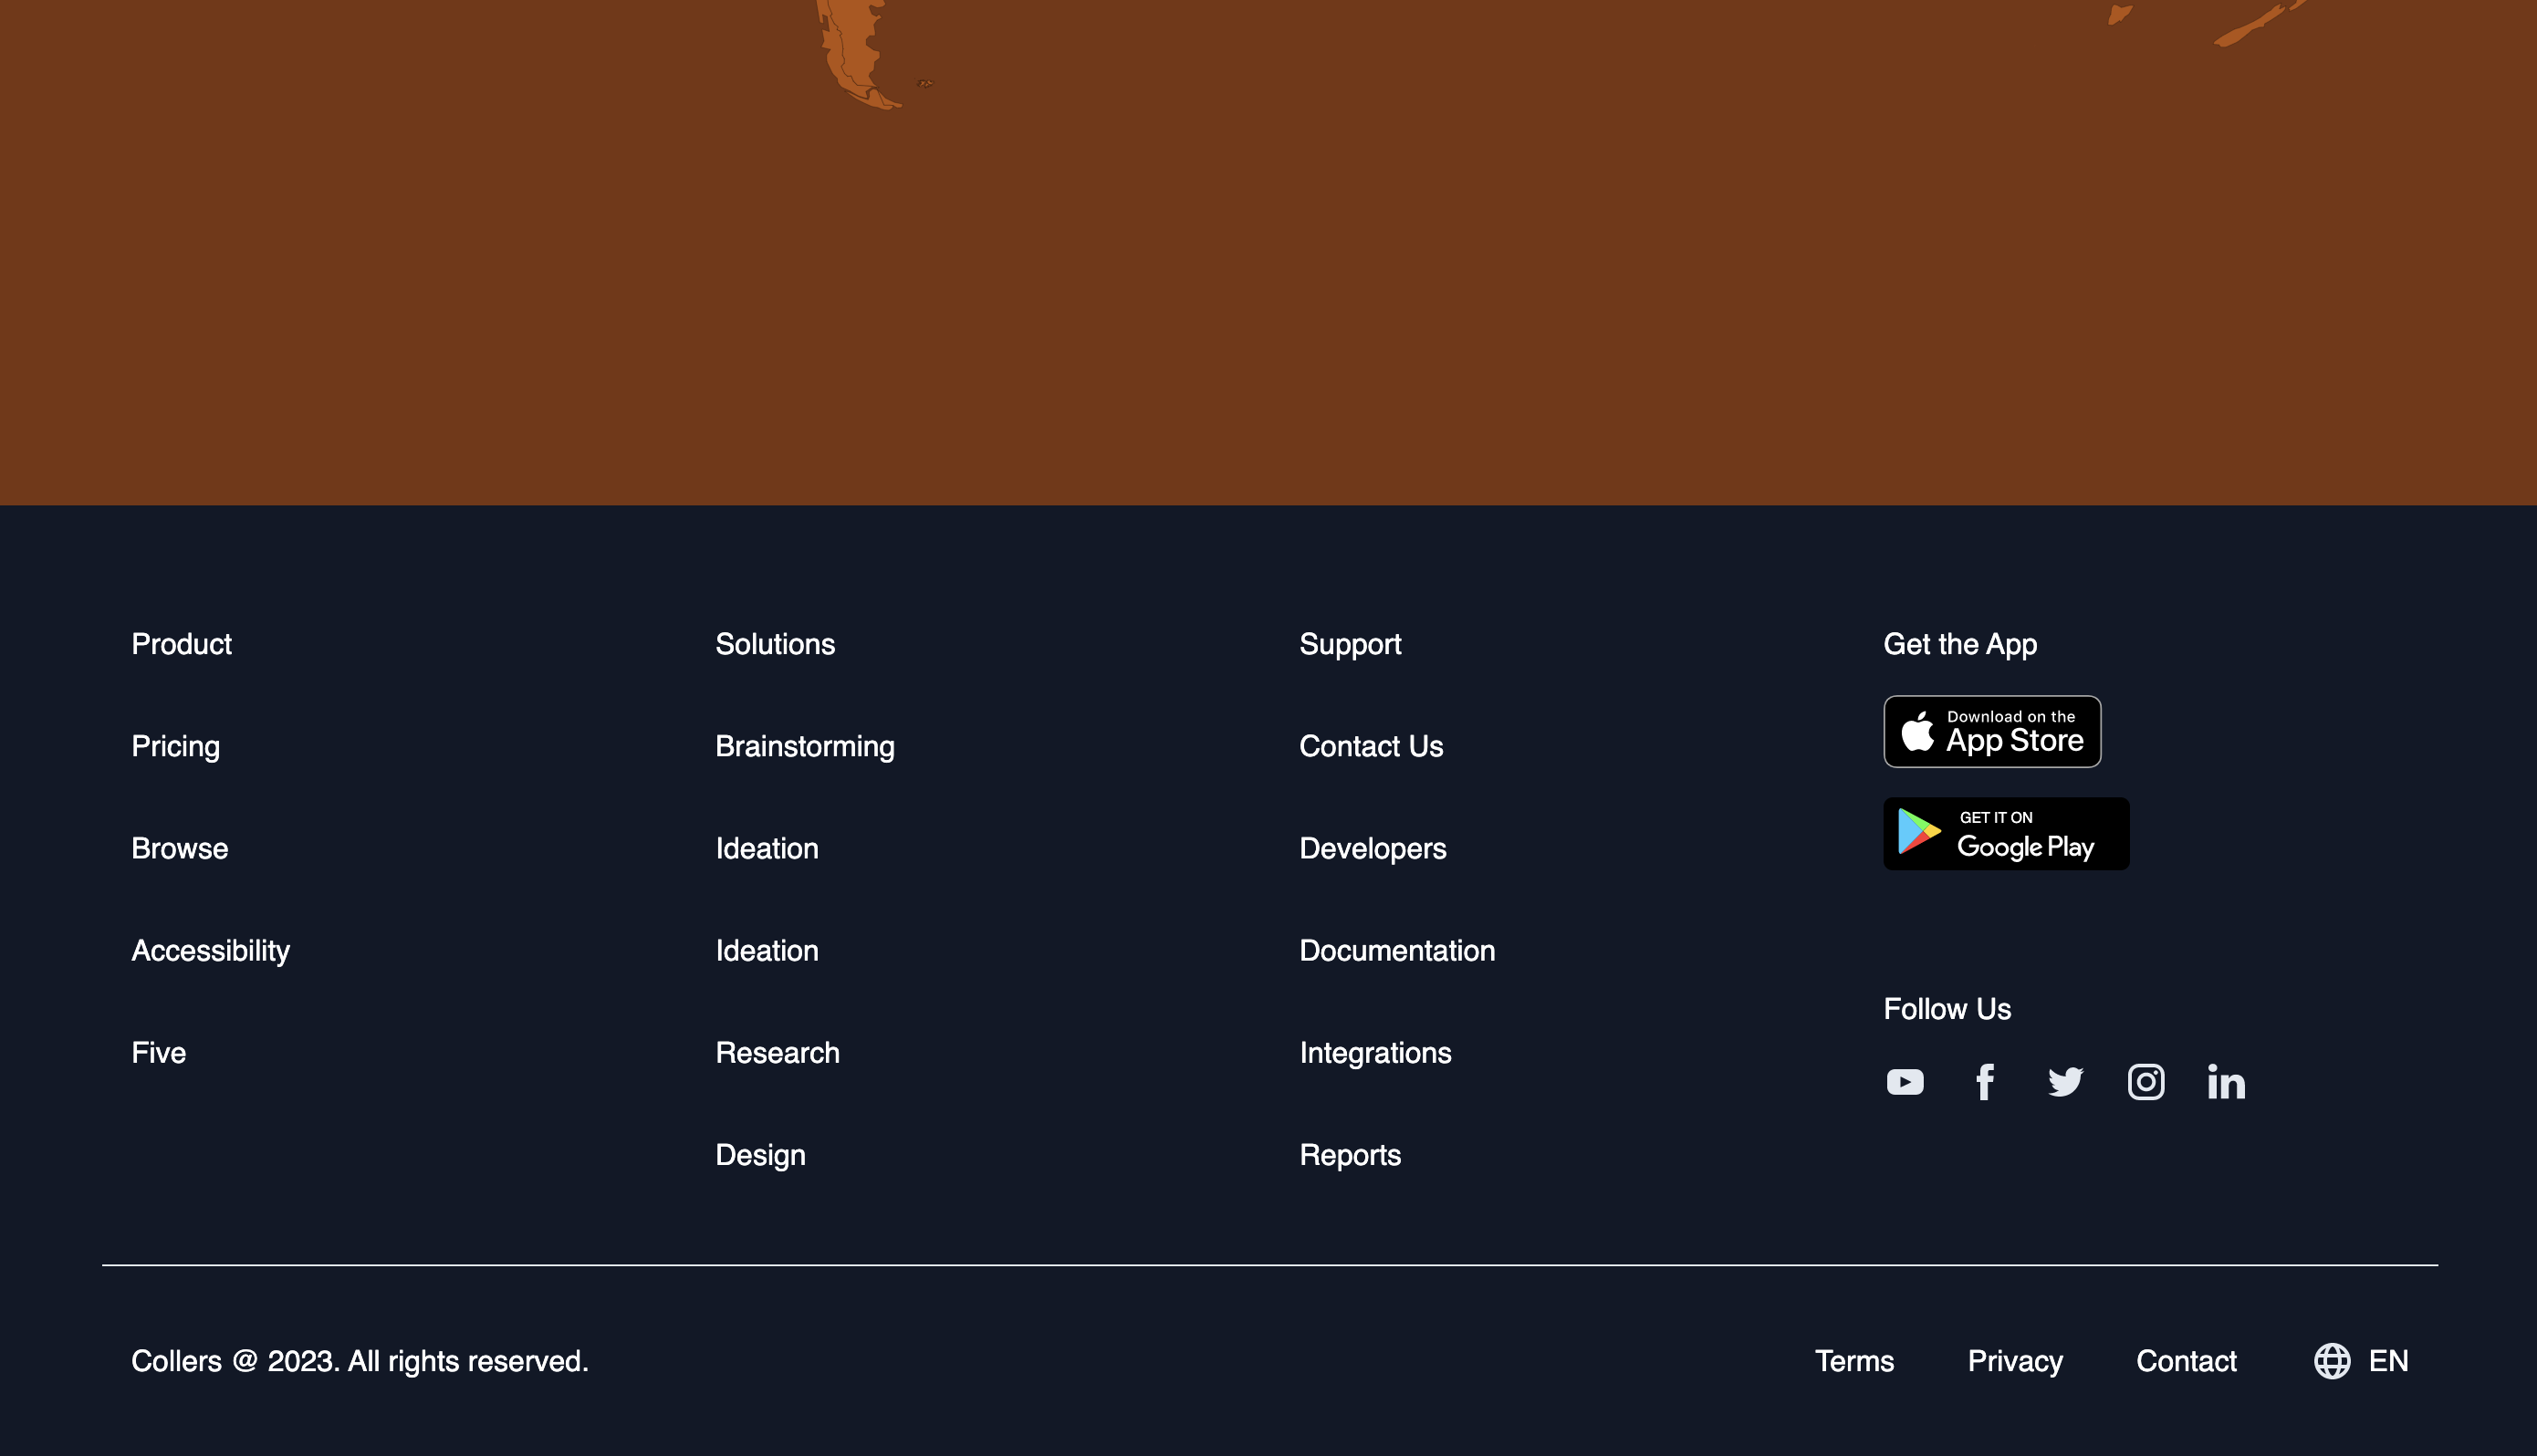
Task: Open the Instagram icon link
Action: click(x=2146, y=1082)
